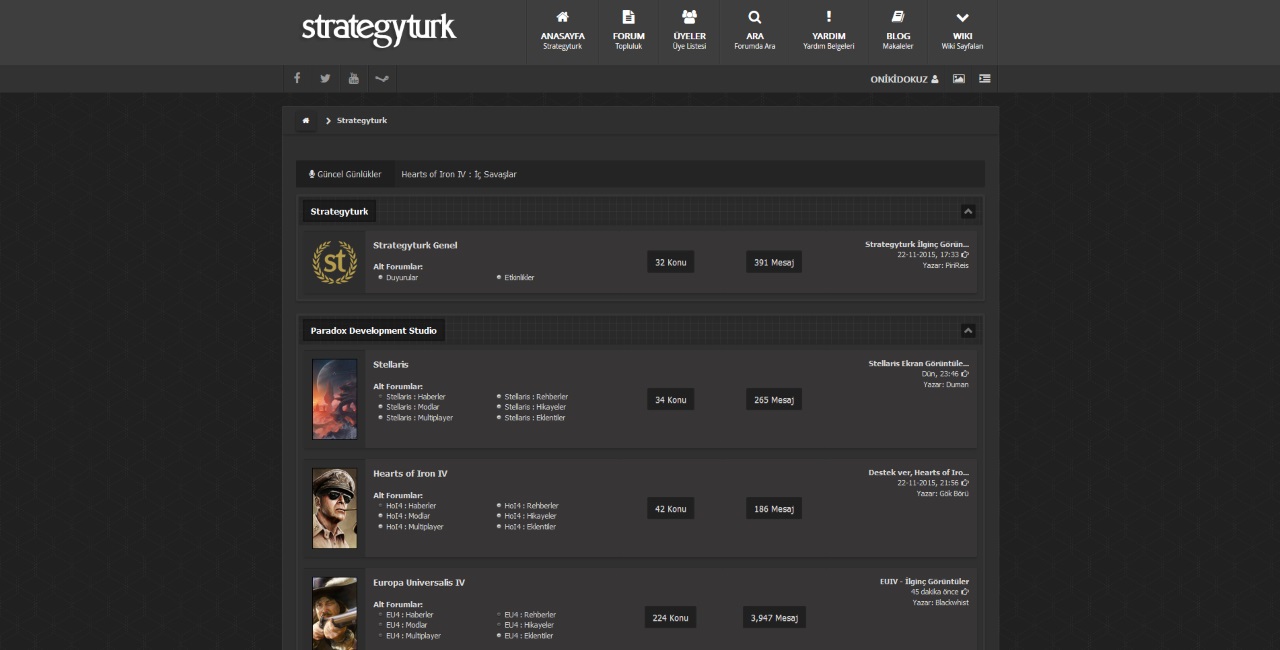The height and width of the screenshot is (650, 1280).
Task: Open HoI4 : Hikayeler subforum
Action: [530, 516]
